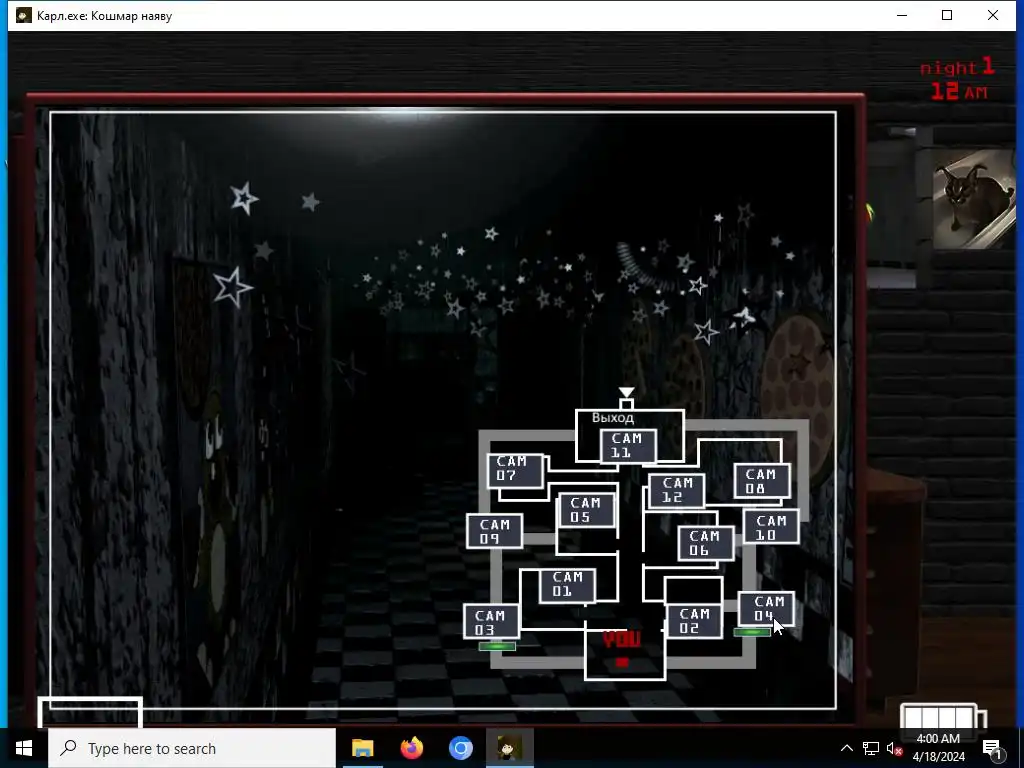
Task: Click the muted volume icon
Action: [894, 748]
